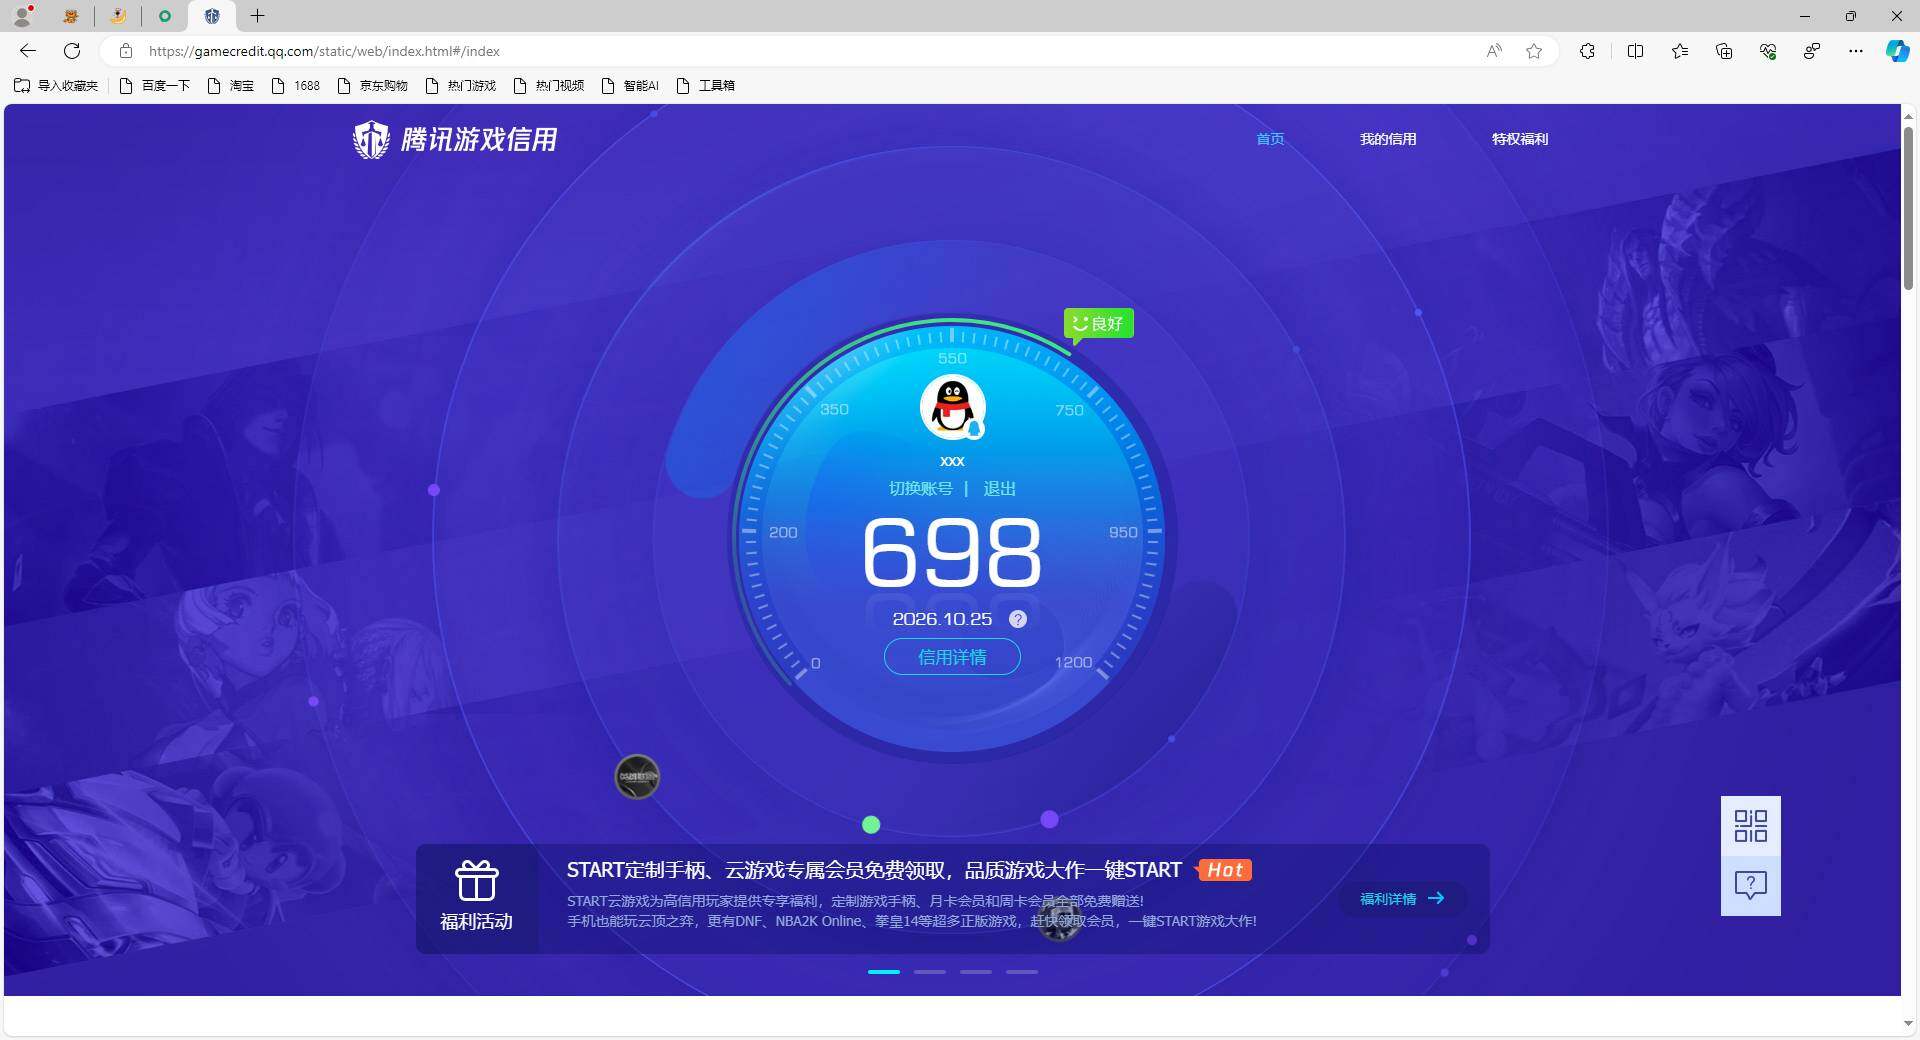Open the 百度一下 bookmark
The image size is (1920, 1040).
coord(154,86)
